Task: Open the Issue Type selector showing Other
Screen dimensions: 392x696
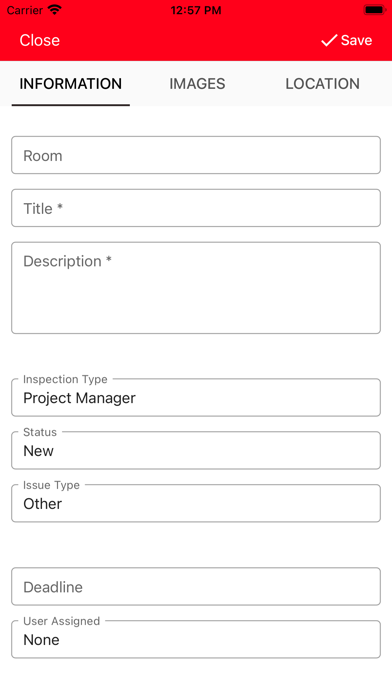Action: (196, 503)
